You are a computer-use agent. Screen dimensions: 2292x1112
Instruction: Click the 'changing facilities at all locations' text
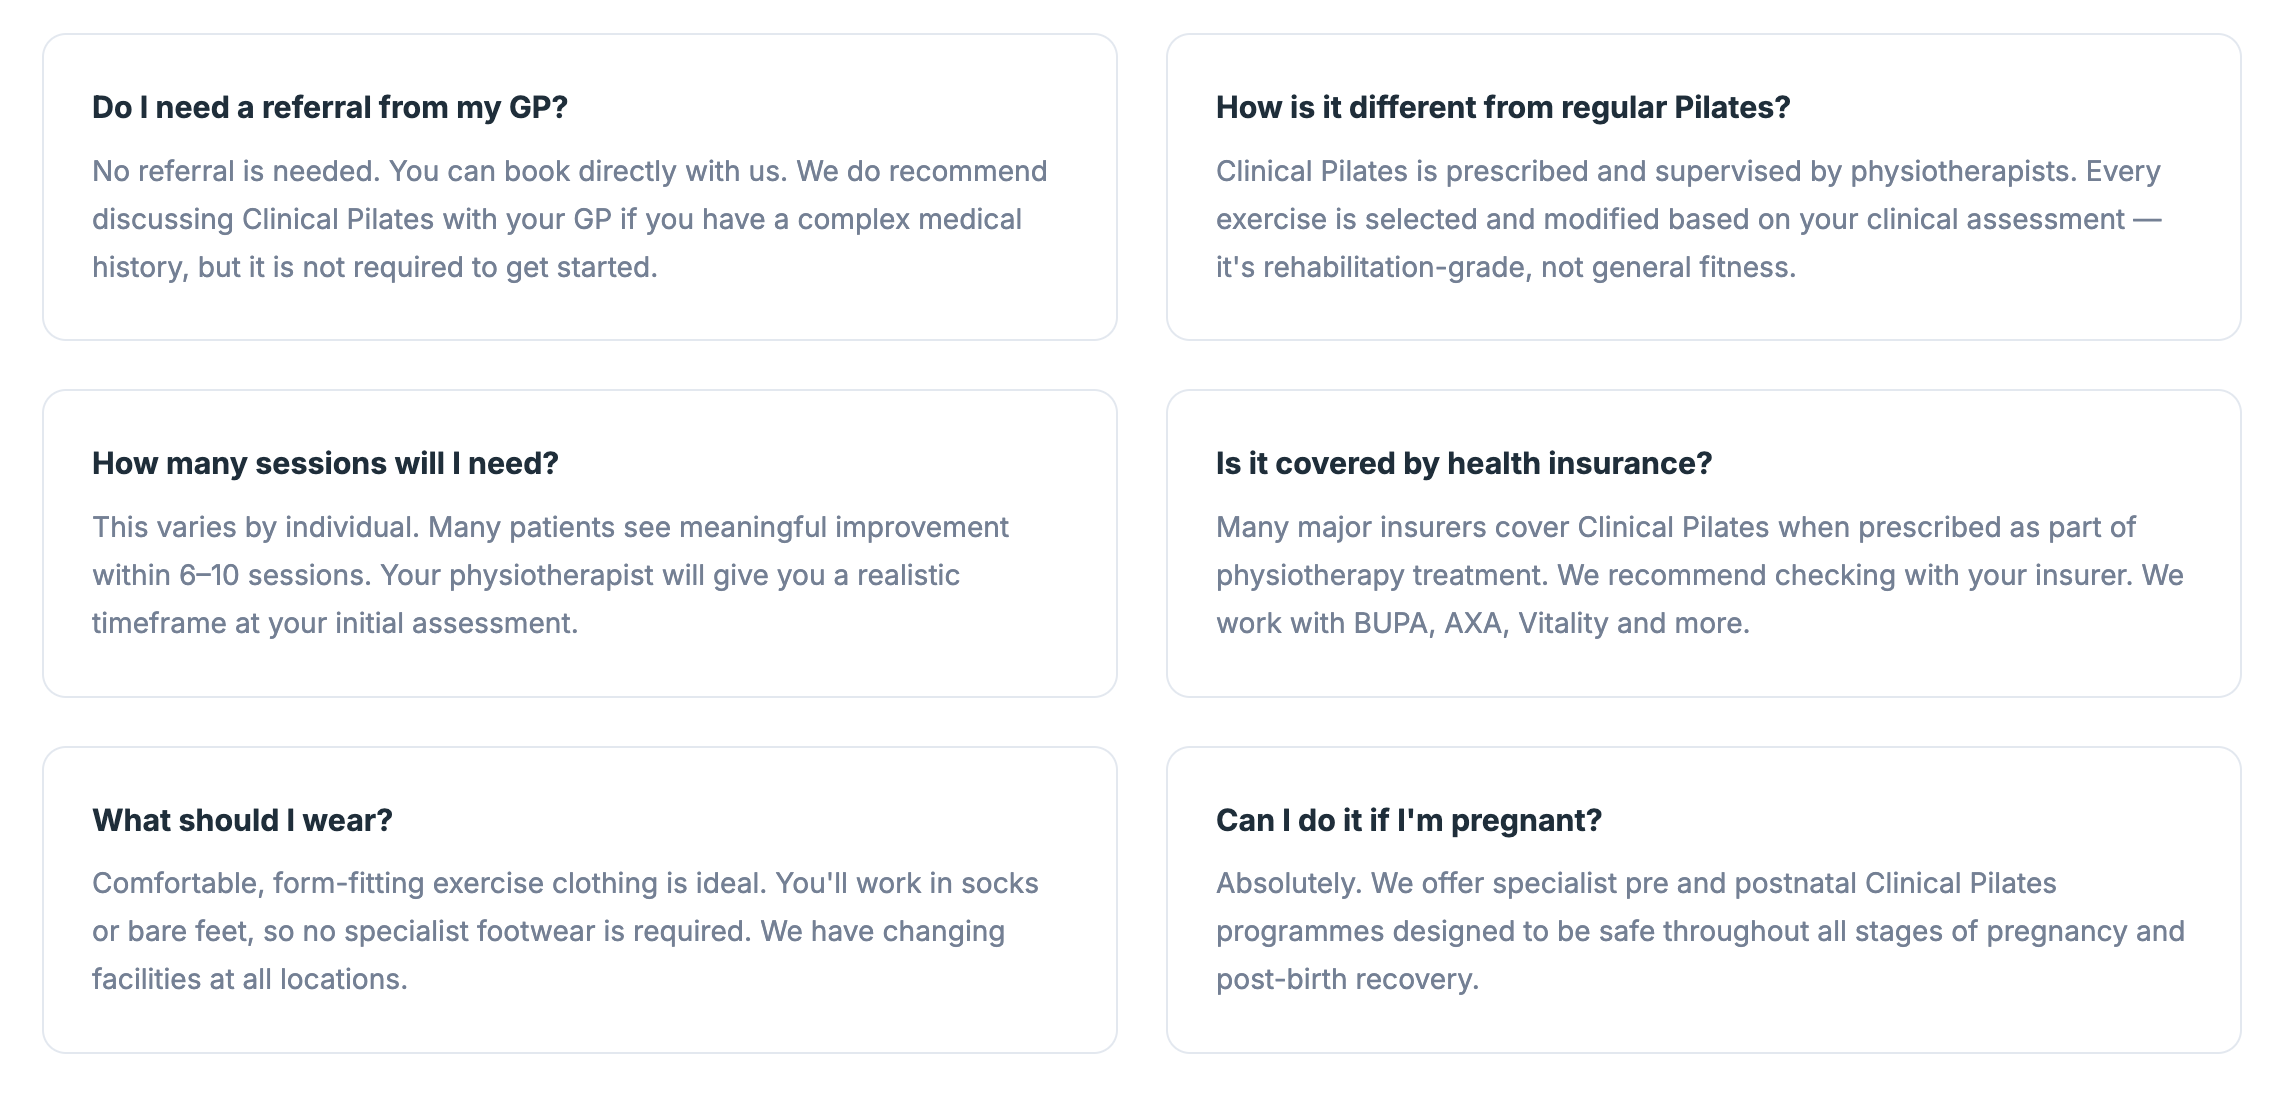(x=248, y=979)
